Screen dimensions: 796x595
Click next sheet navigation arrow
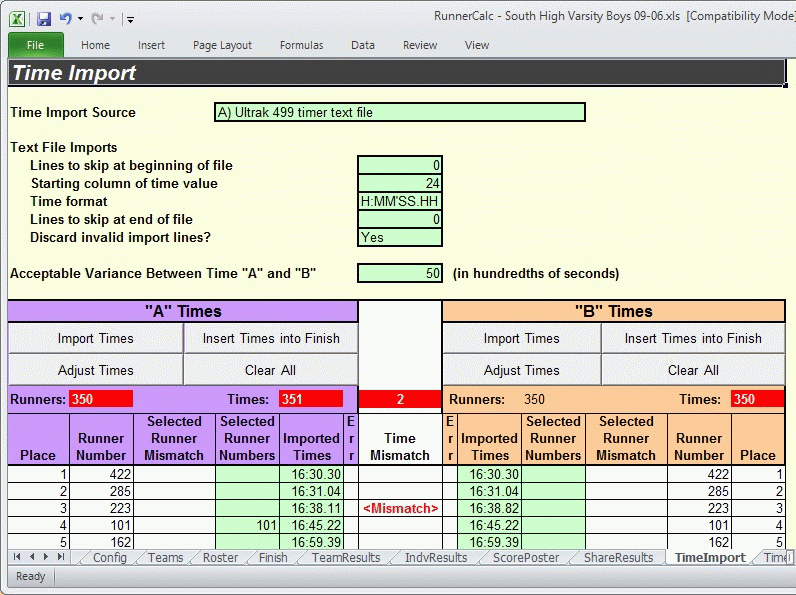[46, 557]
